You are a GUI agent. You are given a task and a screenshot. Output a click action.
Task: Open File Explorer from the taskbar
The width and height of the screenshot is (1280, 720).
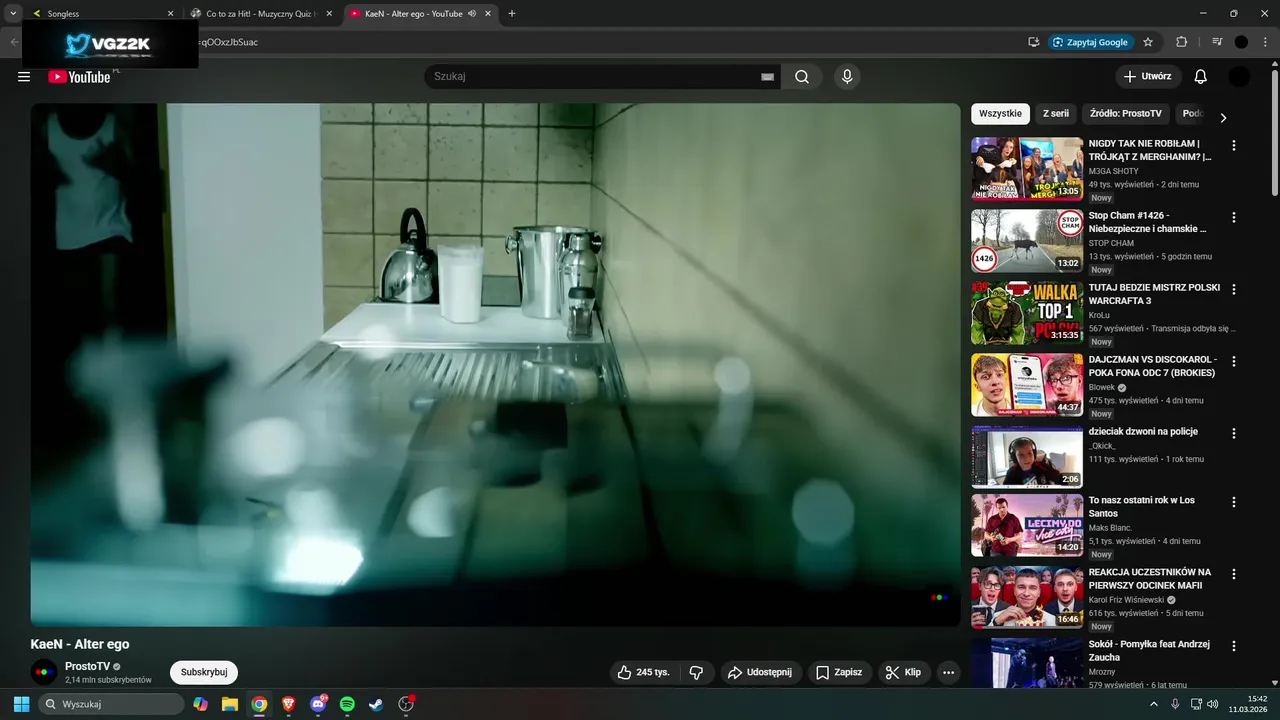coord(230,704)
